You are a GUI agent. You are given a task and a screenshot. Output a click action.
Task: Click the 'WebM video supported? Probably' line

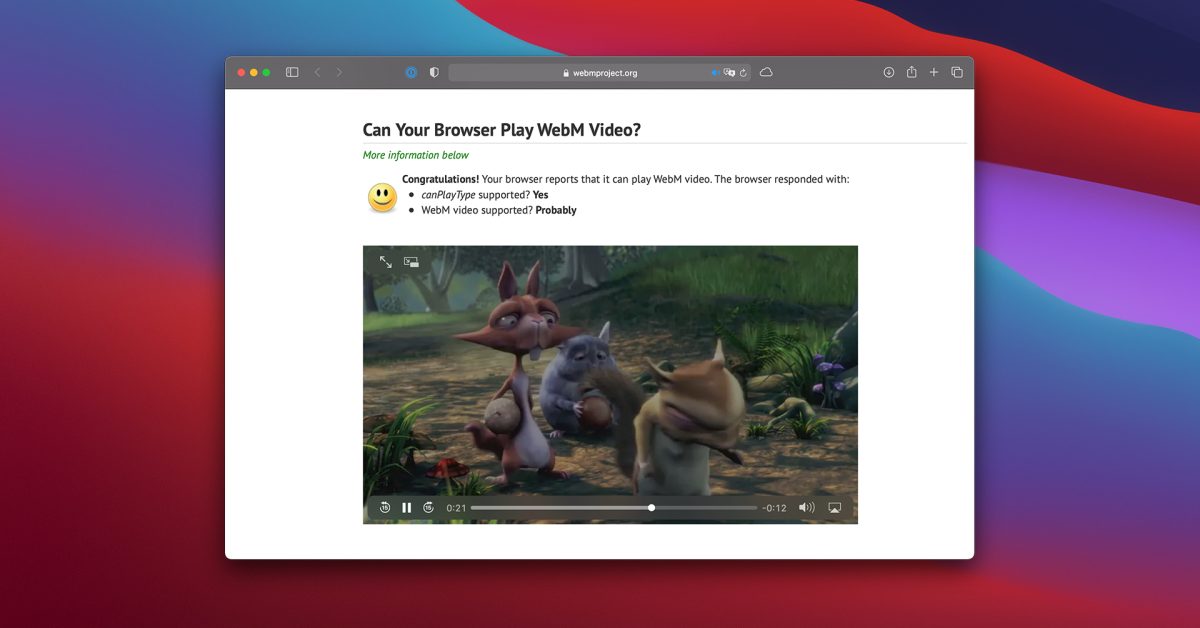click(x=499, y=210)
